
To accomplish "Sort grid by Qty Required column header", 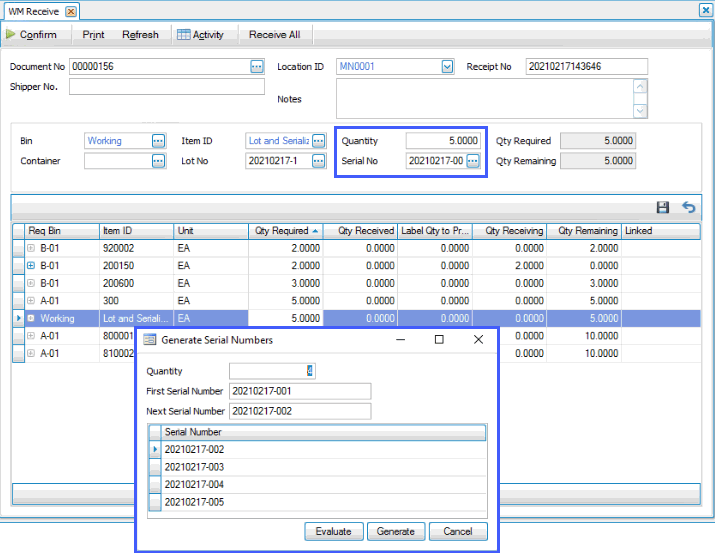I will pos(284,230).
